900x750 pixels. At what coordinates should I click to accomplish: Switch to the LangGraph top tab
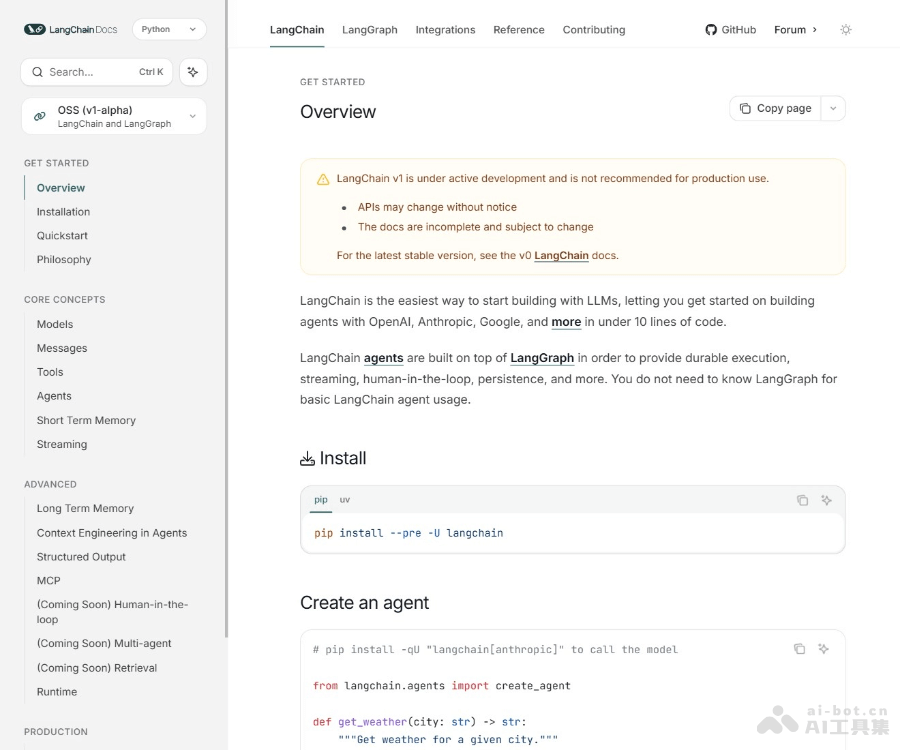(x=369, y=30)
